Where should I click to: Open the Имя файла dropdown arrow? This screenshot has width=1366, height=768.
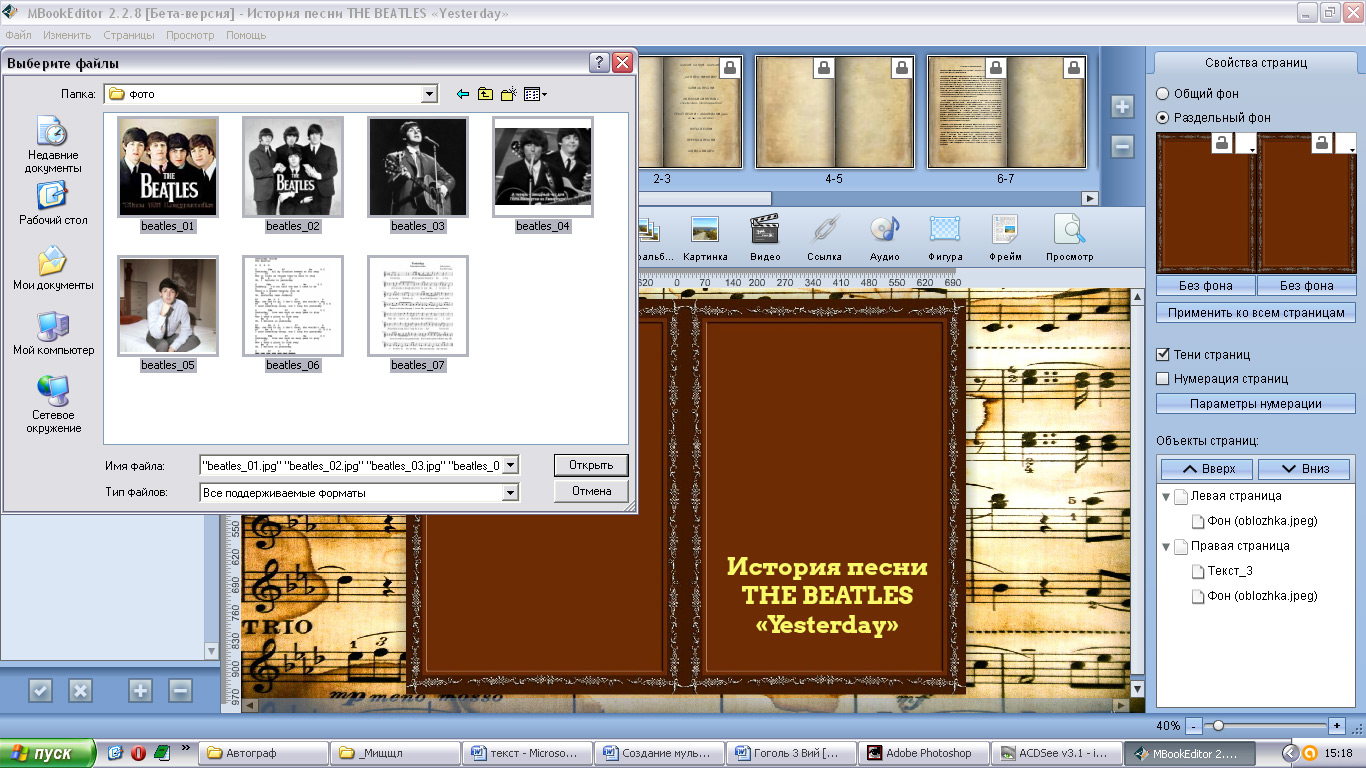pos(511,465)
